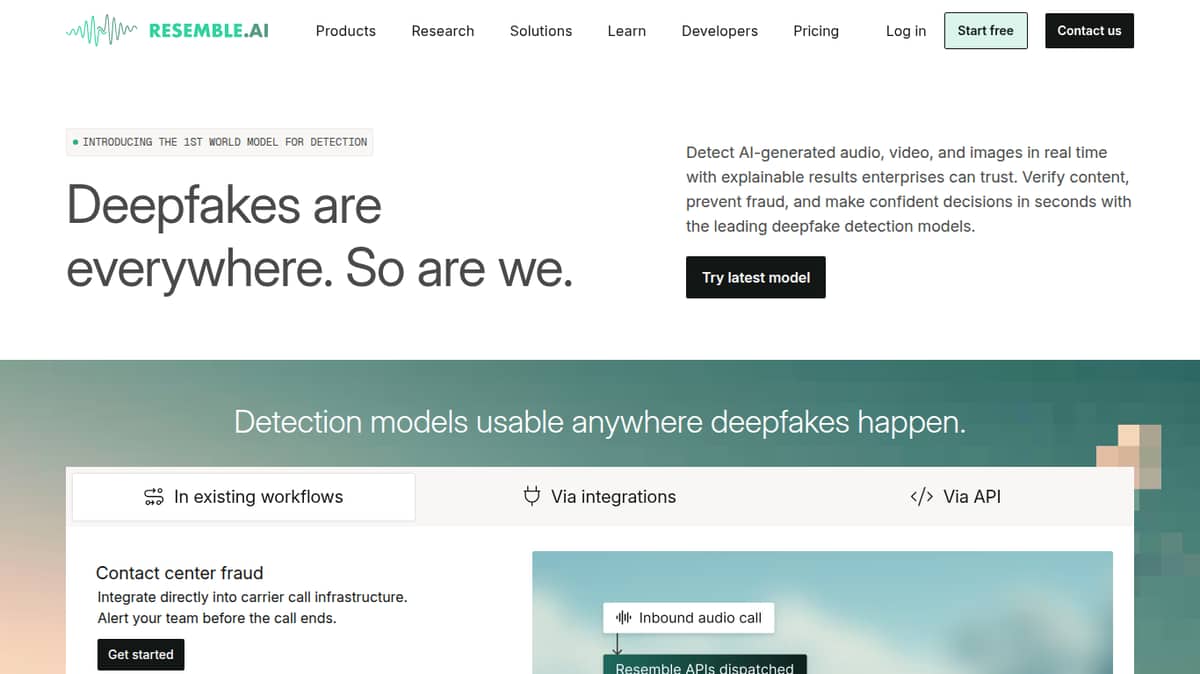1200x674 pixels.
Task: Click the Resemble APIs dispatched box
Action: click(705, 665)
